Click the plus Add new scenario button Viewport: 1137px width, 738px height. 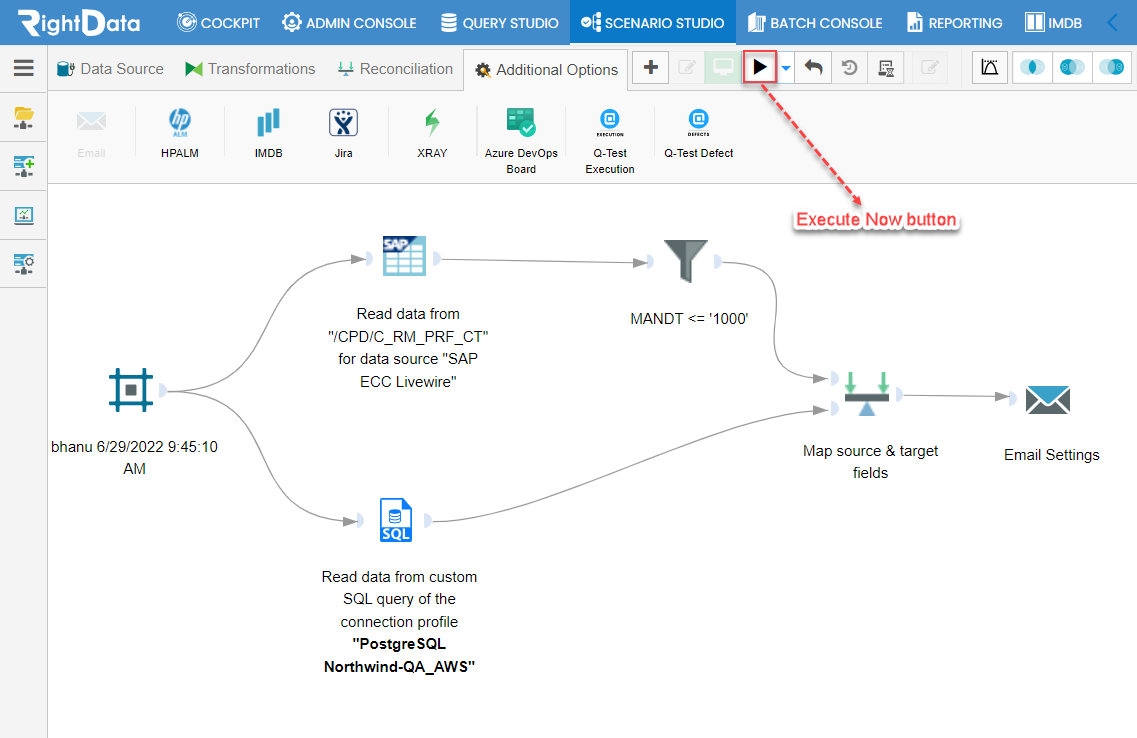coord(650,67)
